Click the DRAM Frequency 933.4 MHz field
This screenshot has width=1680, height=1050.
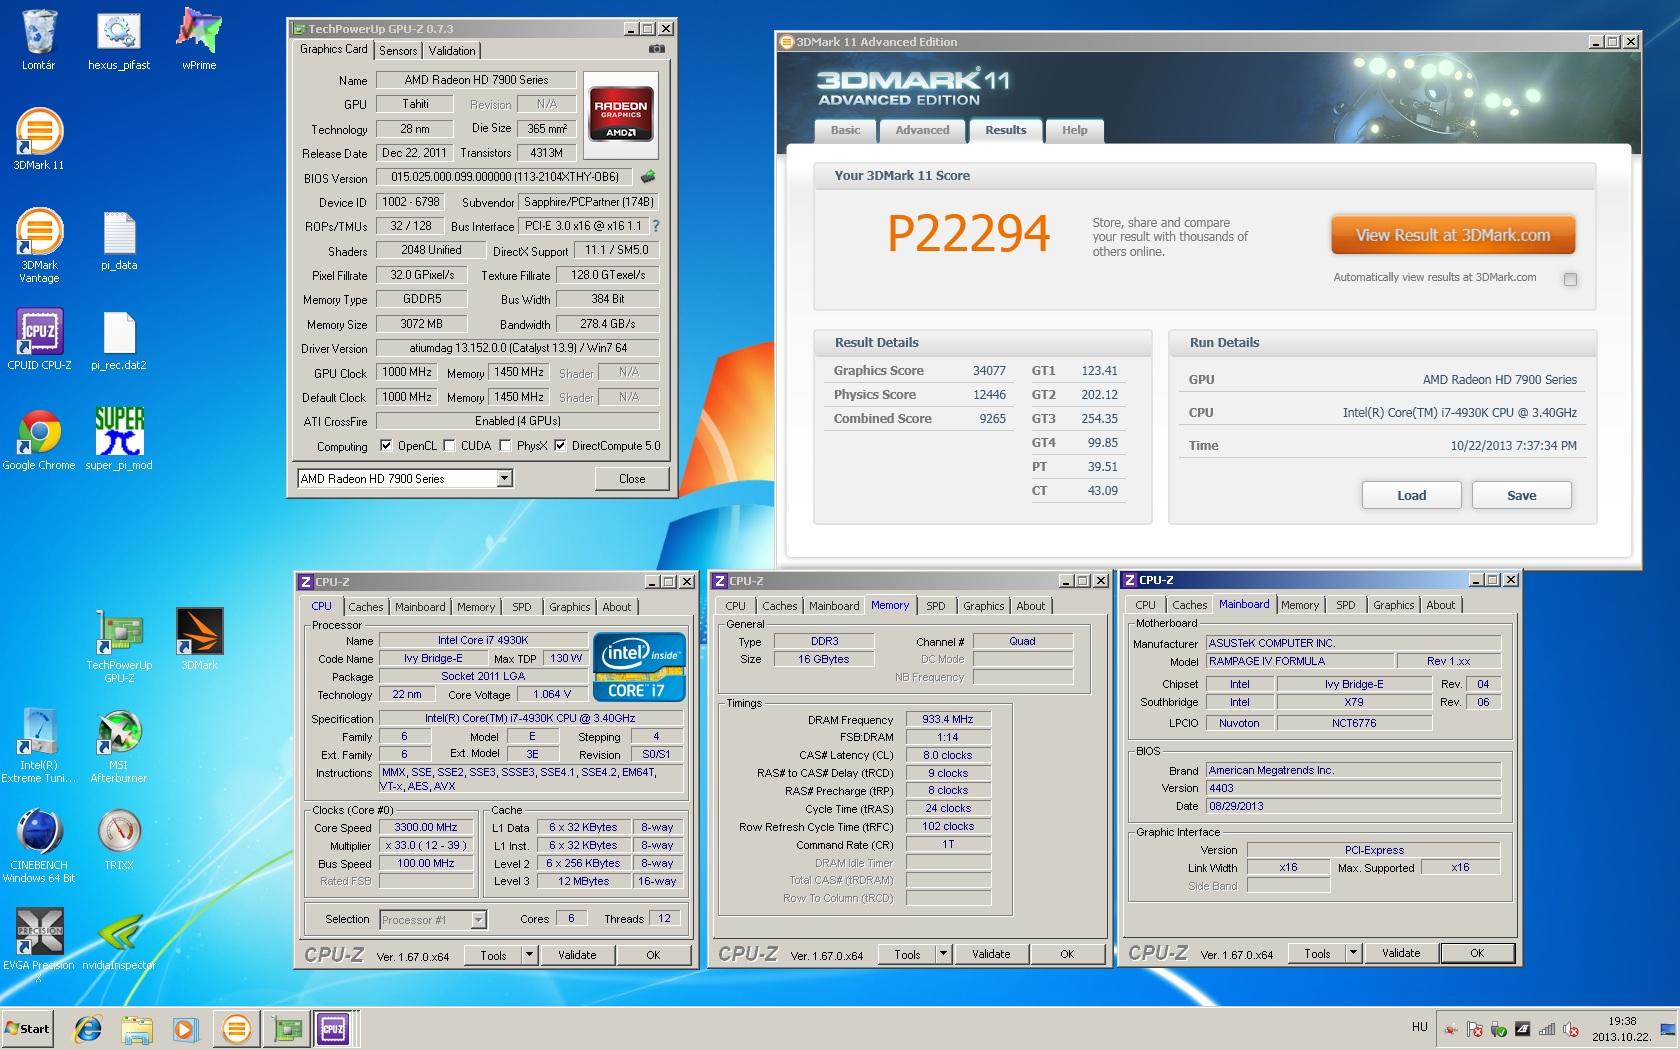[948, 719]
